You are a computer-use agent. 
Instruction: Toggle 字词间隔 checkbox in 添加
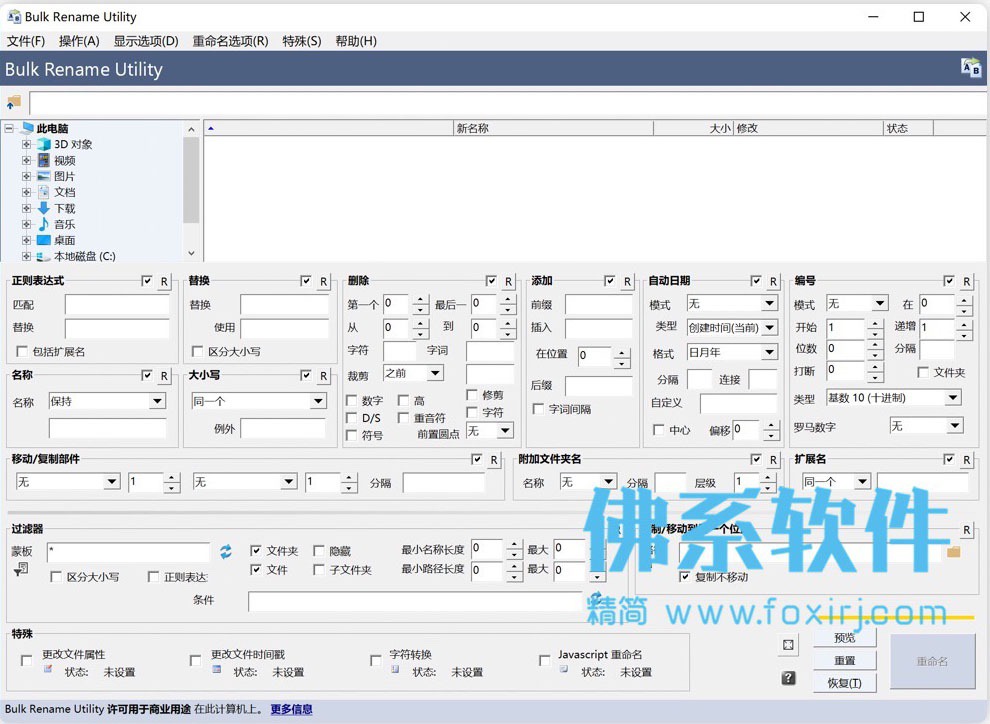click(x=538, y=409)
